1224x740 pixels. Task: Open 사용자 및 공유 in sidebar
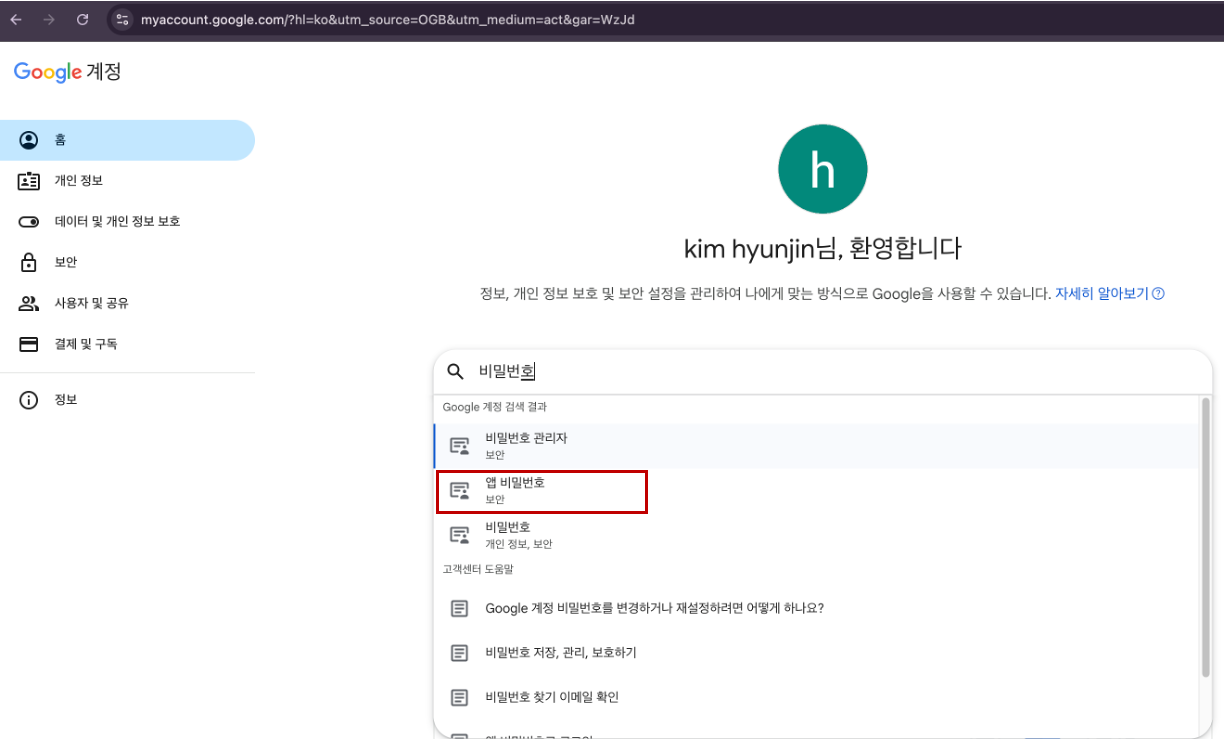(127, 303)
